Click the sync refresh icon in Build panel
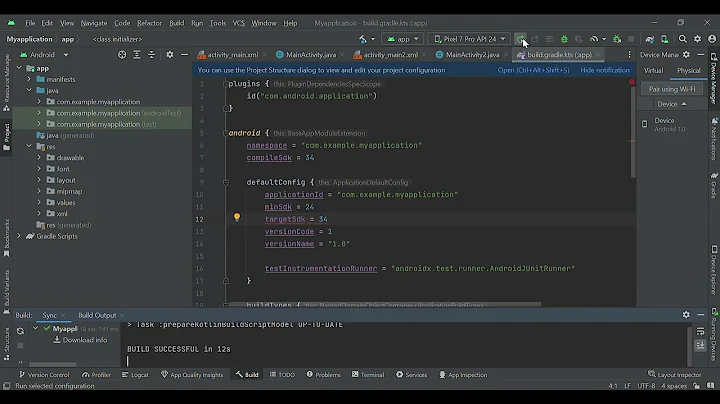 click(20, 331)
